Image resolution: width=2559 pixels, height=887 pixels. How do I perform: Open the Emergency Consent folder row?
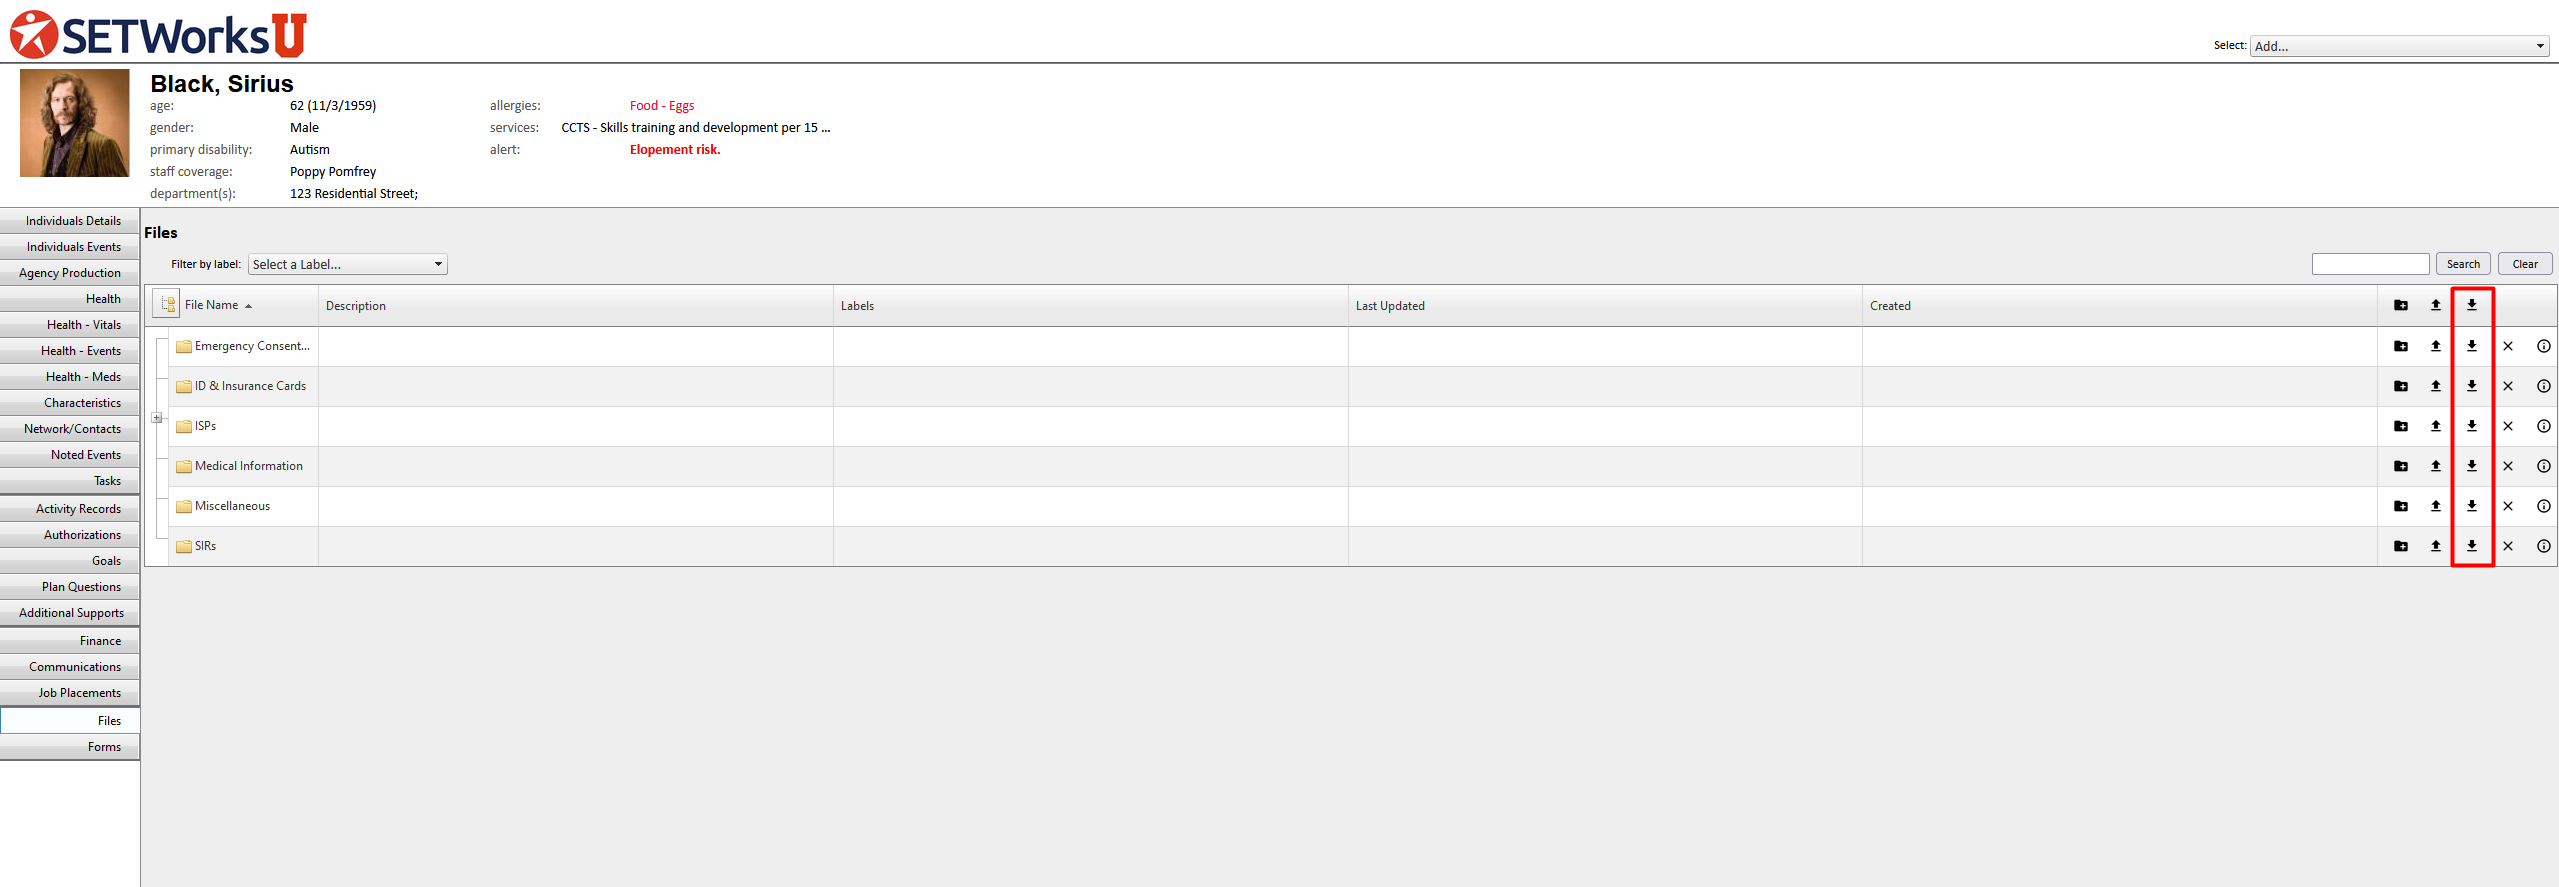click(1351, 346)
